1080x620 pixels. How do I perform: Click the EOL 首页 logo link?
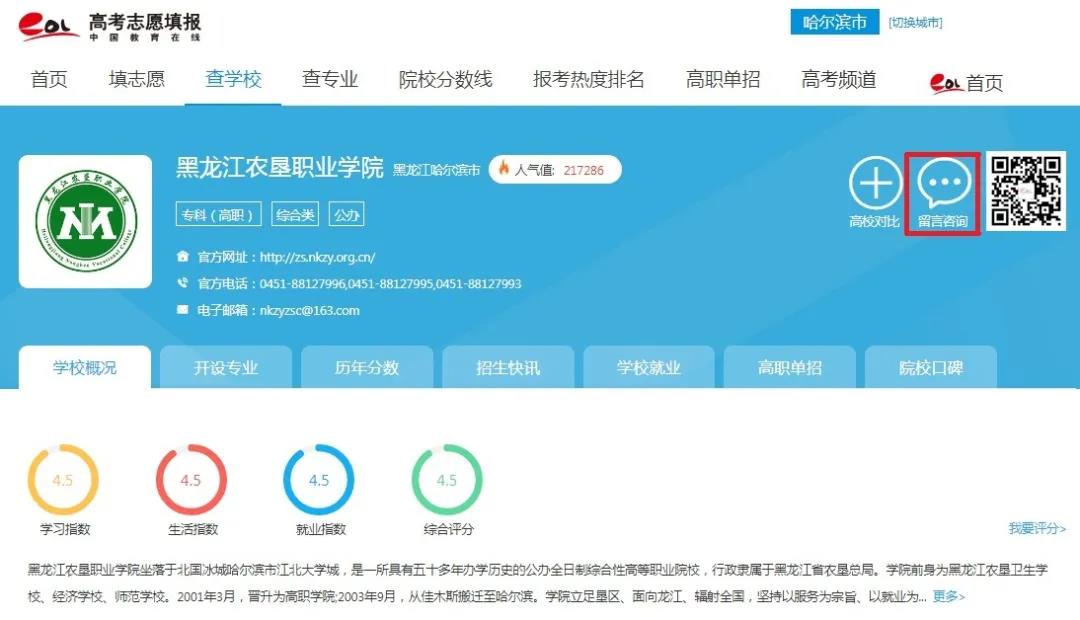(x=966, y=83)
